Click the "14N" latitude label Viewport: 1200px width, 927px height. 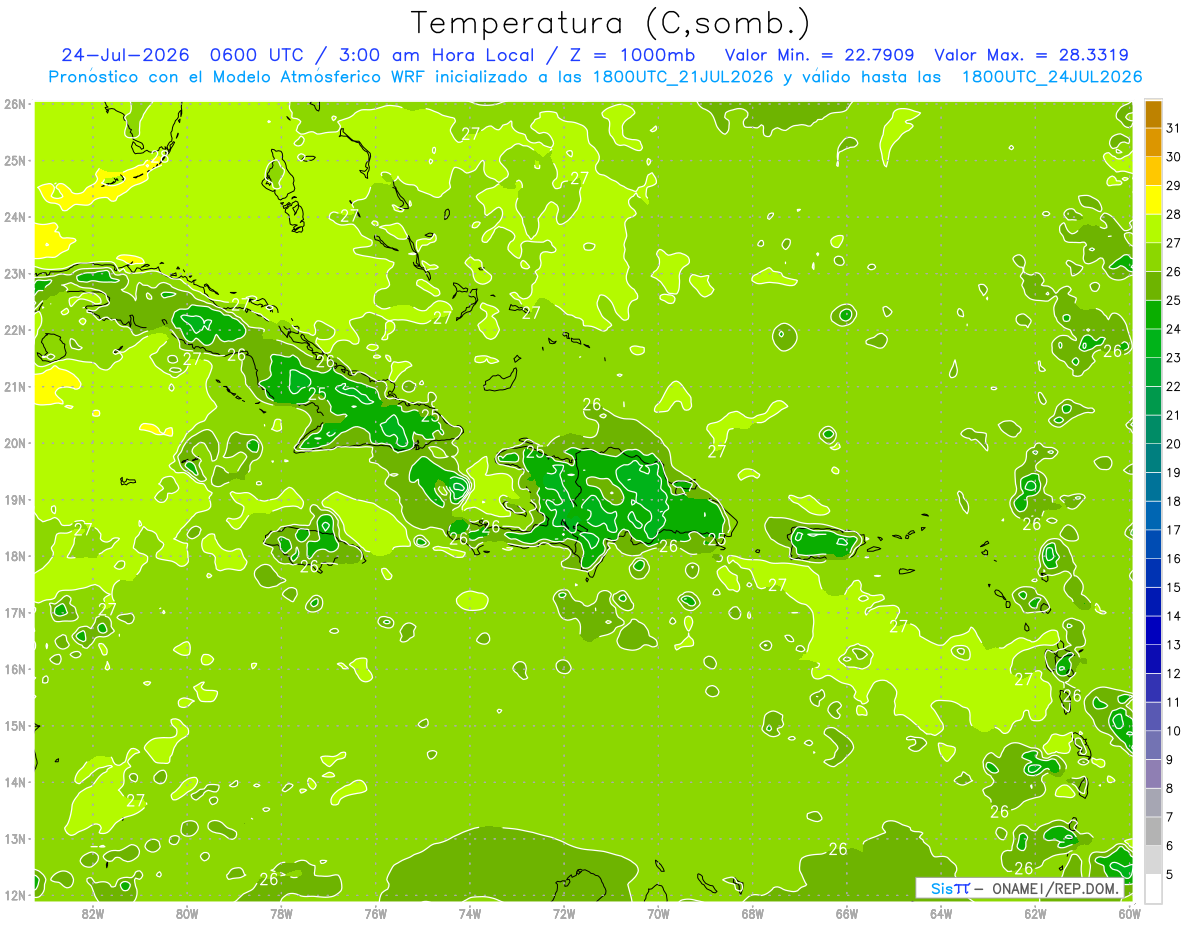pos(14,782)
